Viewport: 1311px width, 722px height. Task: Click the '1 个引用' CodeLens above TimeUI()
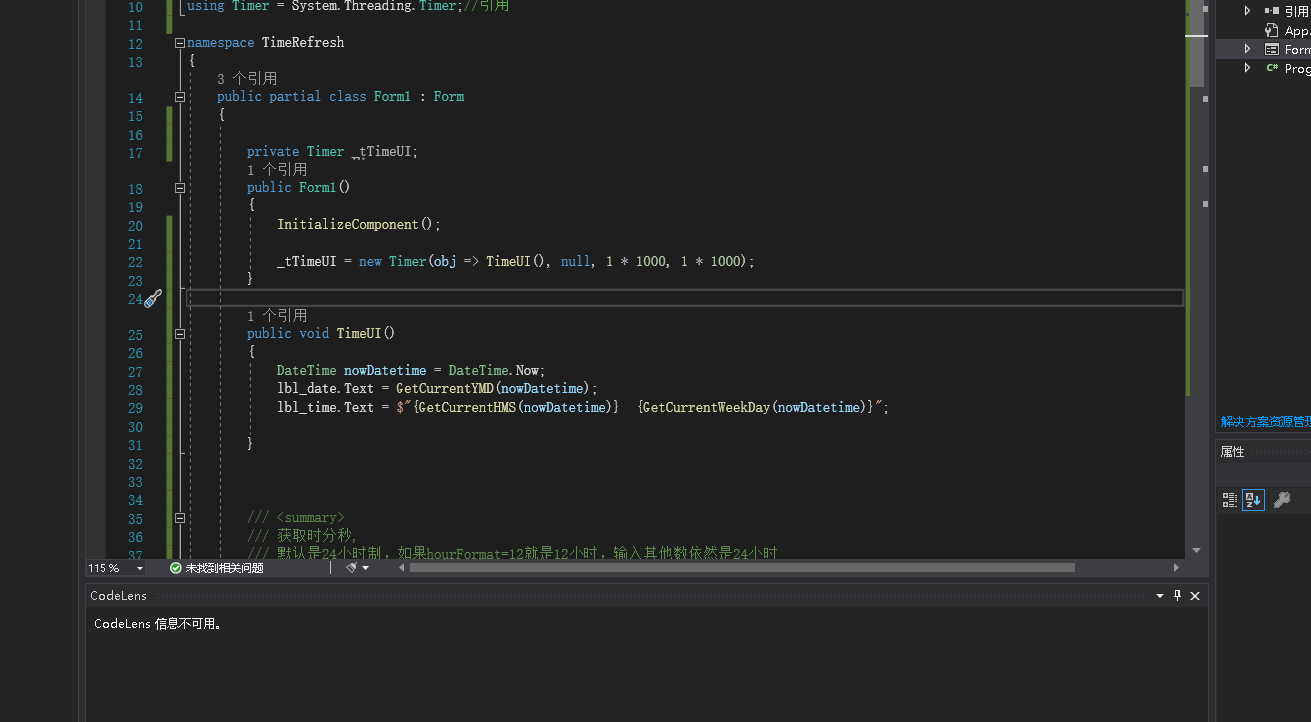277,316
